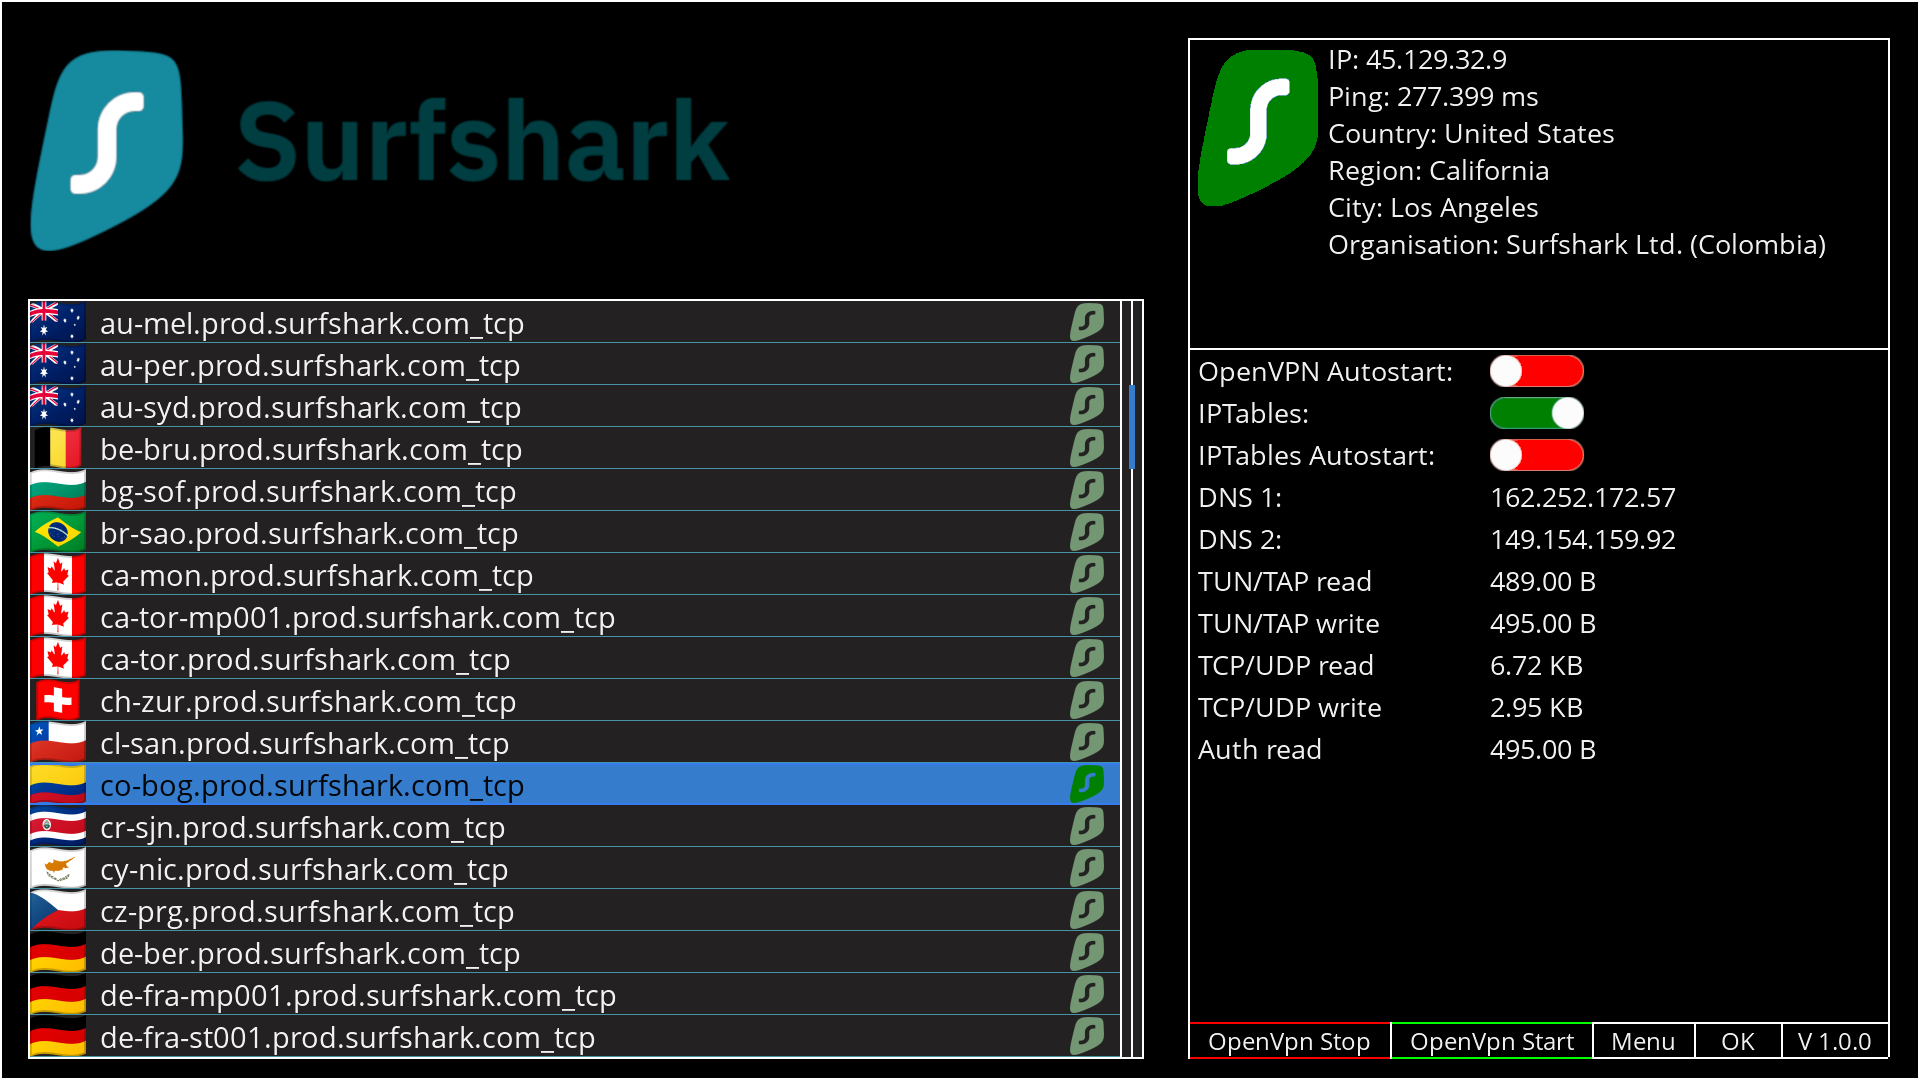The height and width of the screenshot is (1080, 1920).
Task: Turn off the IPTables toggle
Action: 1536,413
